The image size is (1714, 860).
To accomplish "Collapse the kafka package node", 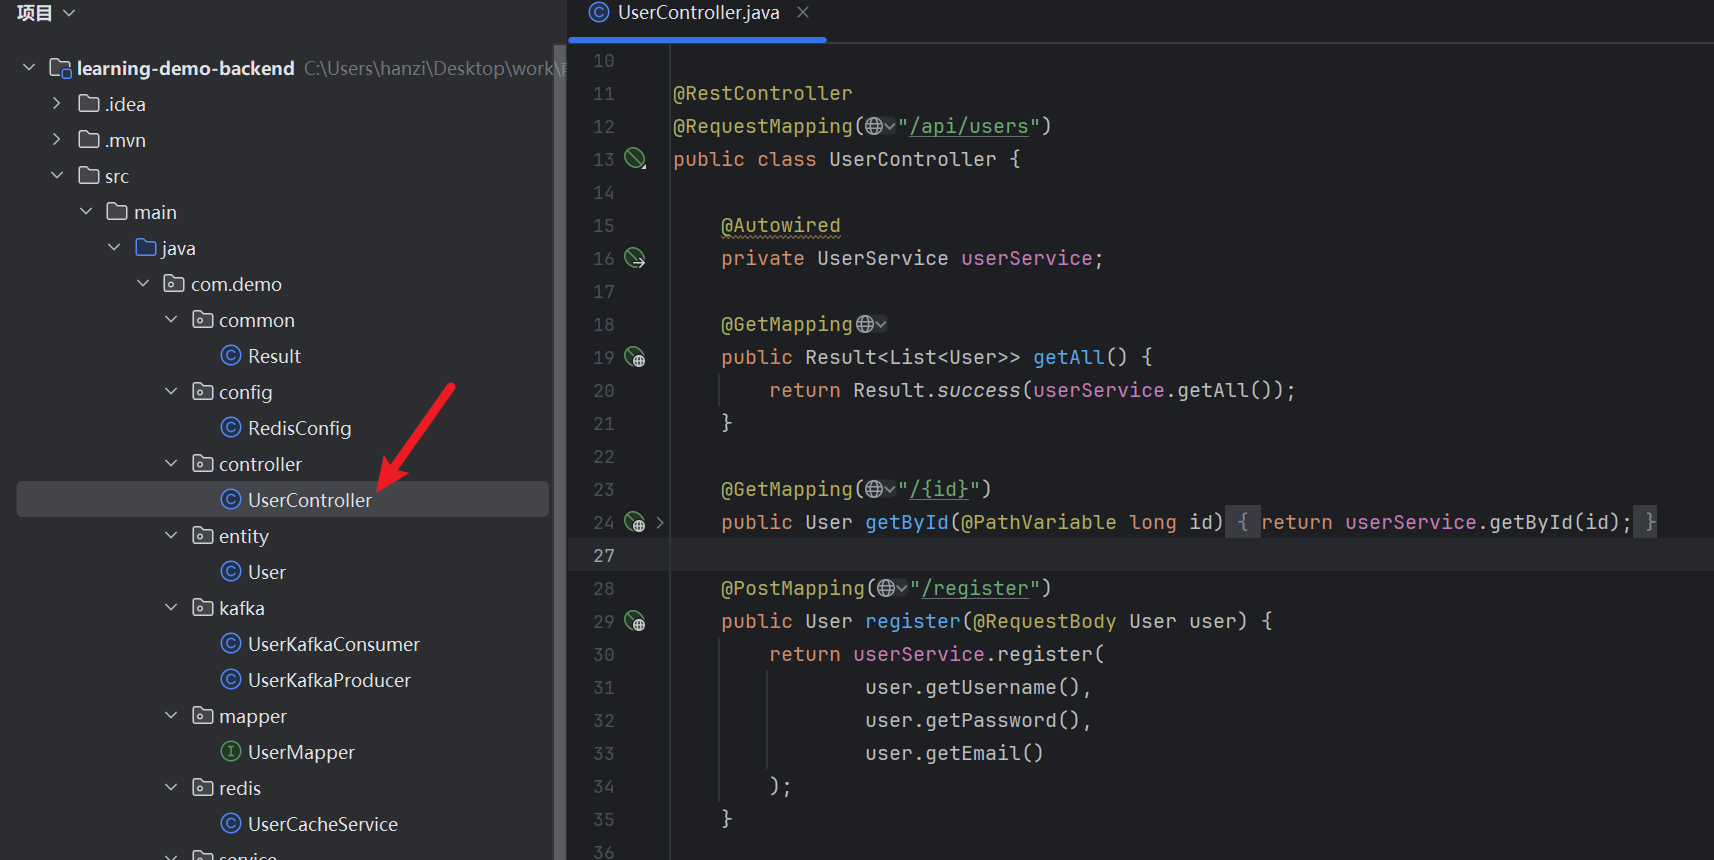I will point(171,608).
